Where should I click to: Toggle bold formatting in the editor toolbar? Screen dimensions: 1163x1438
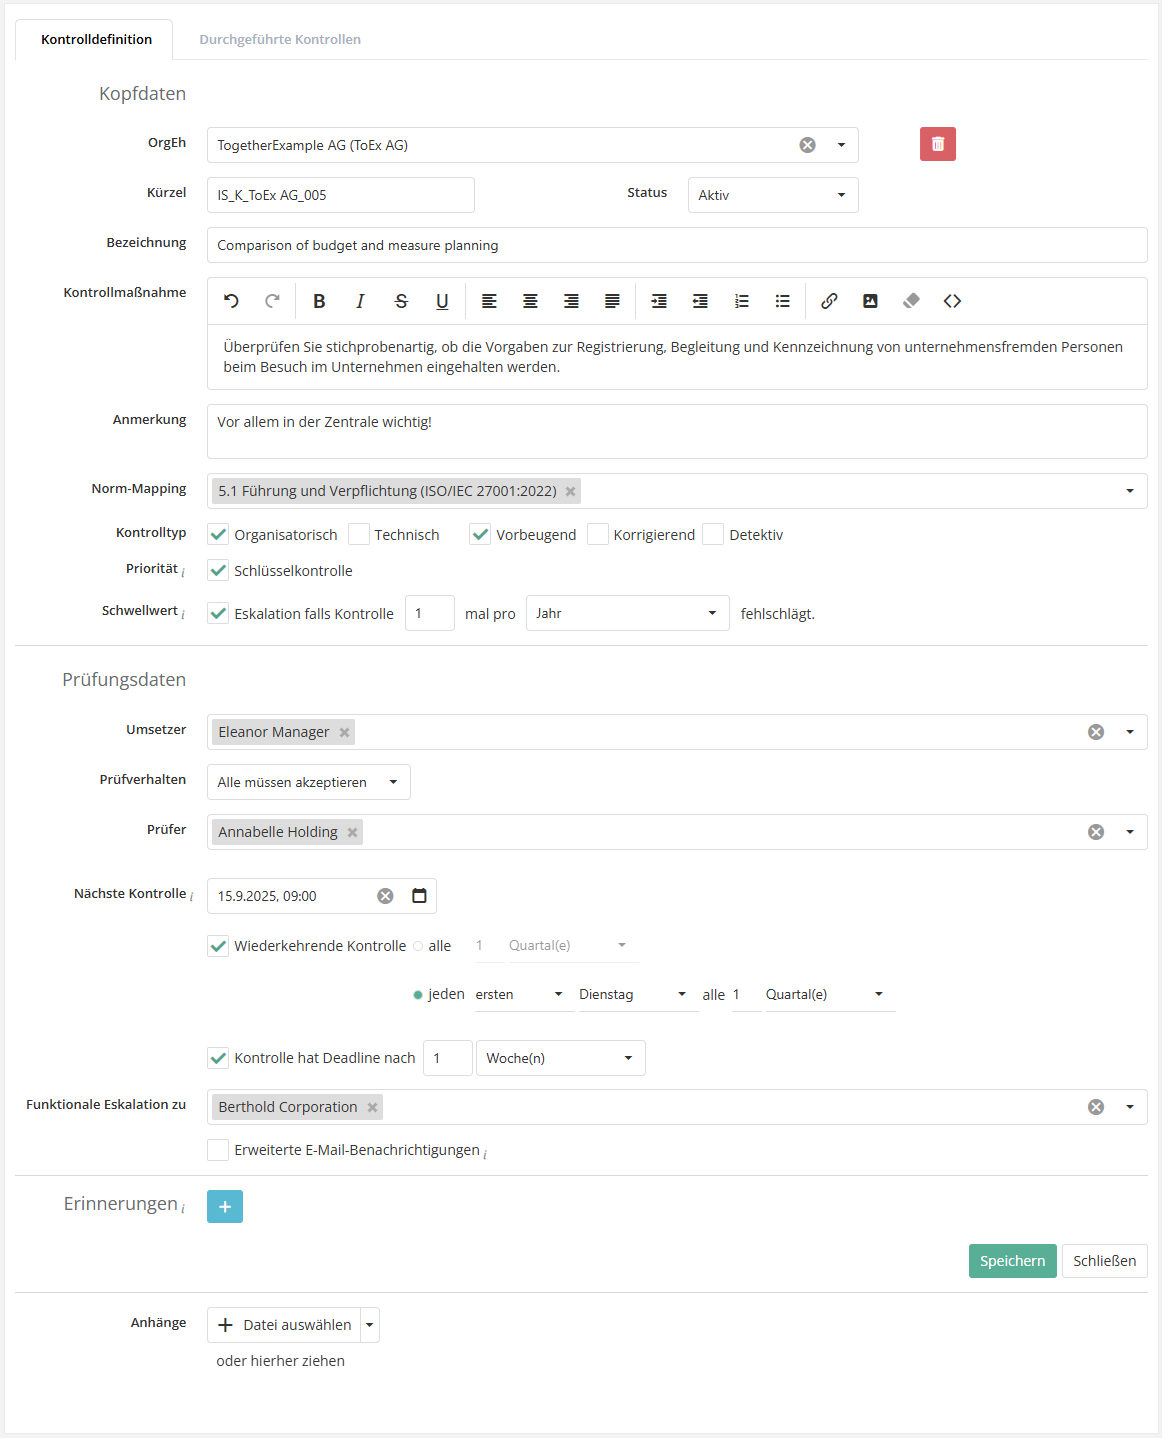click(319, 301)
